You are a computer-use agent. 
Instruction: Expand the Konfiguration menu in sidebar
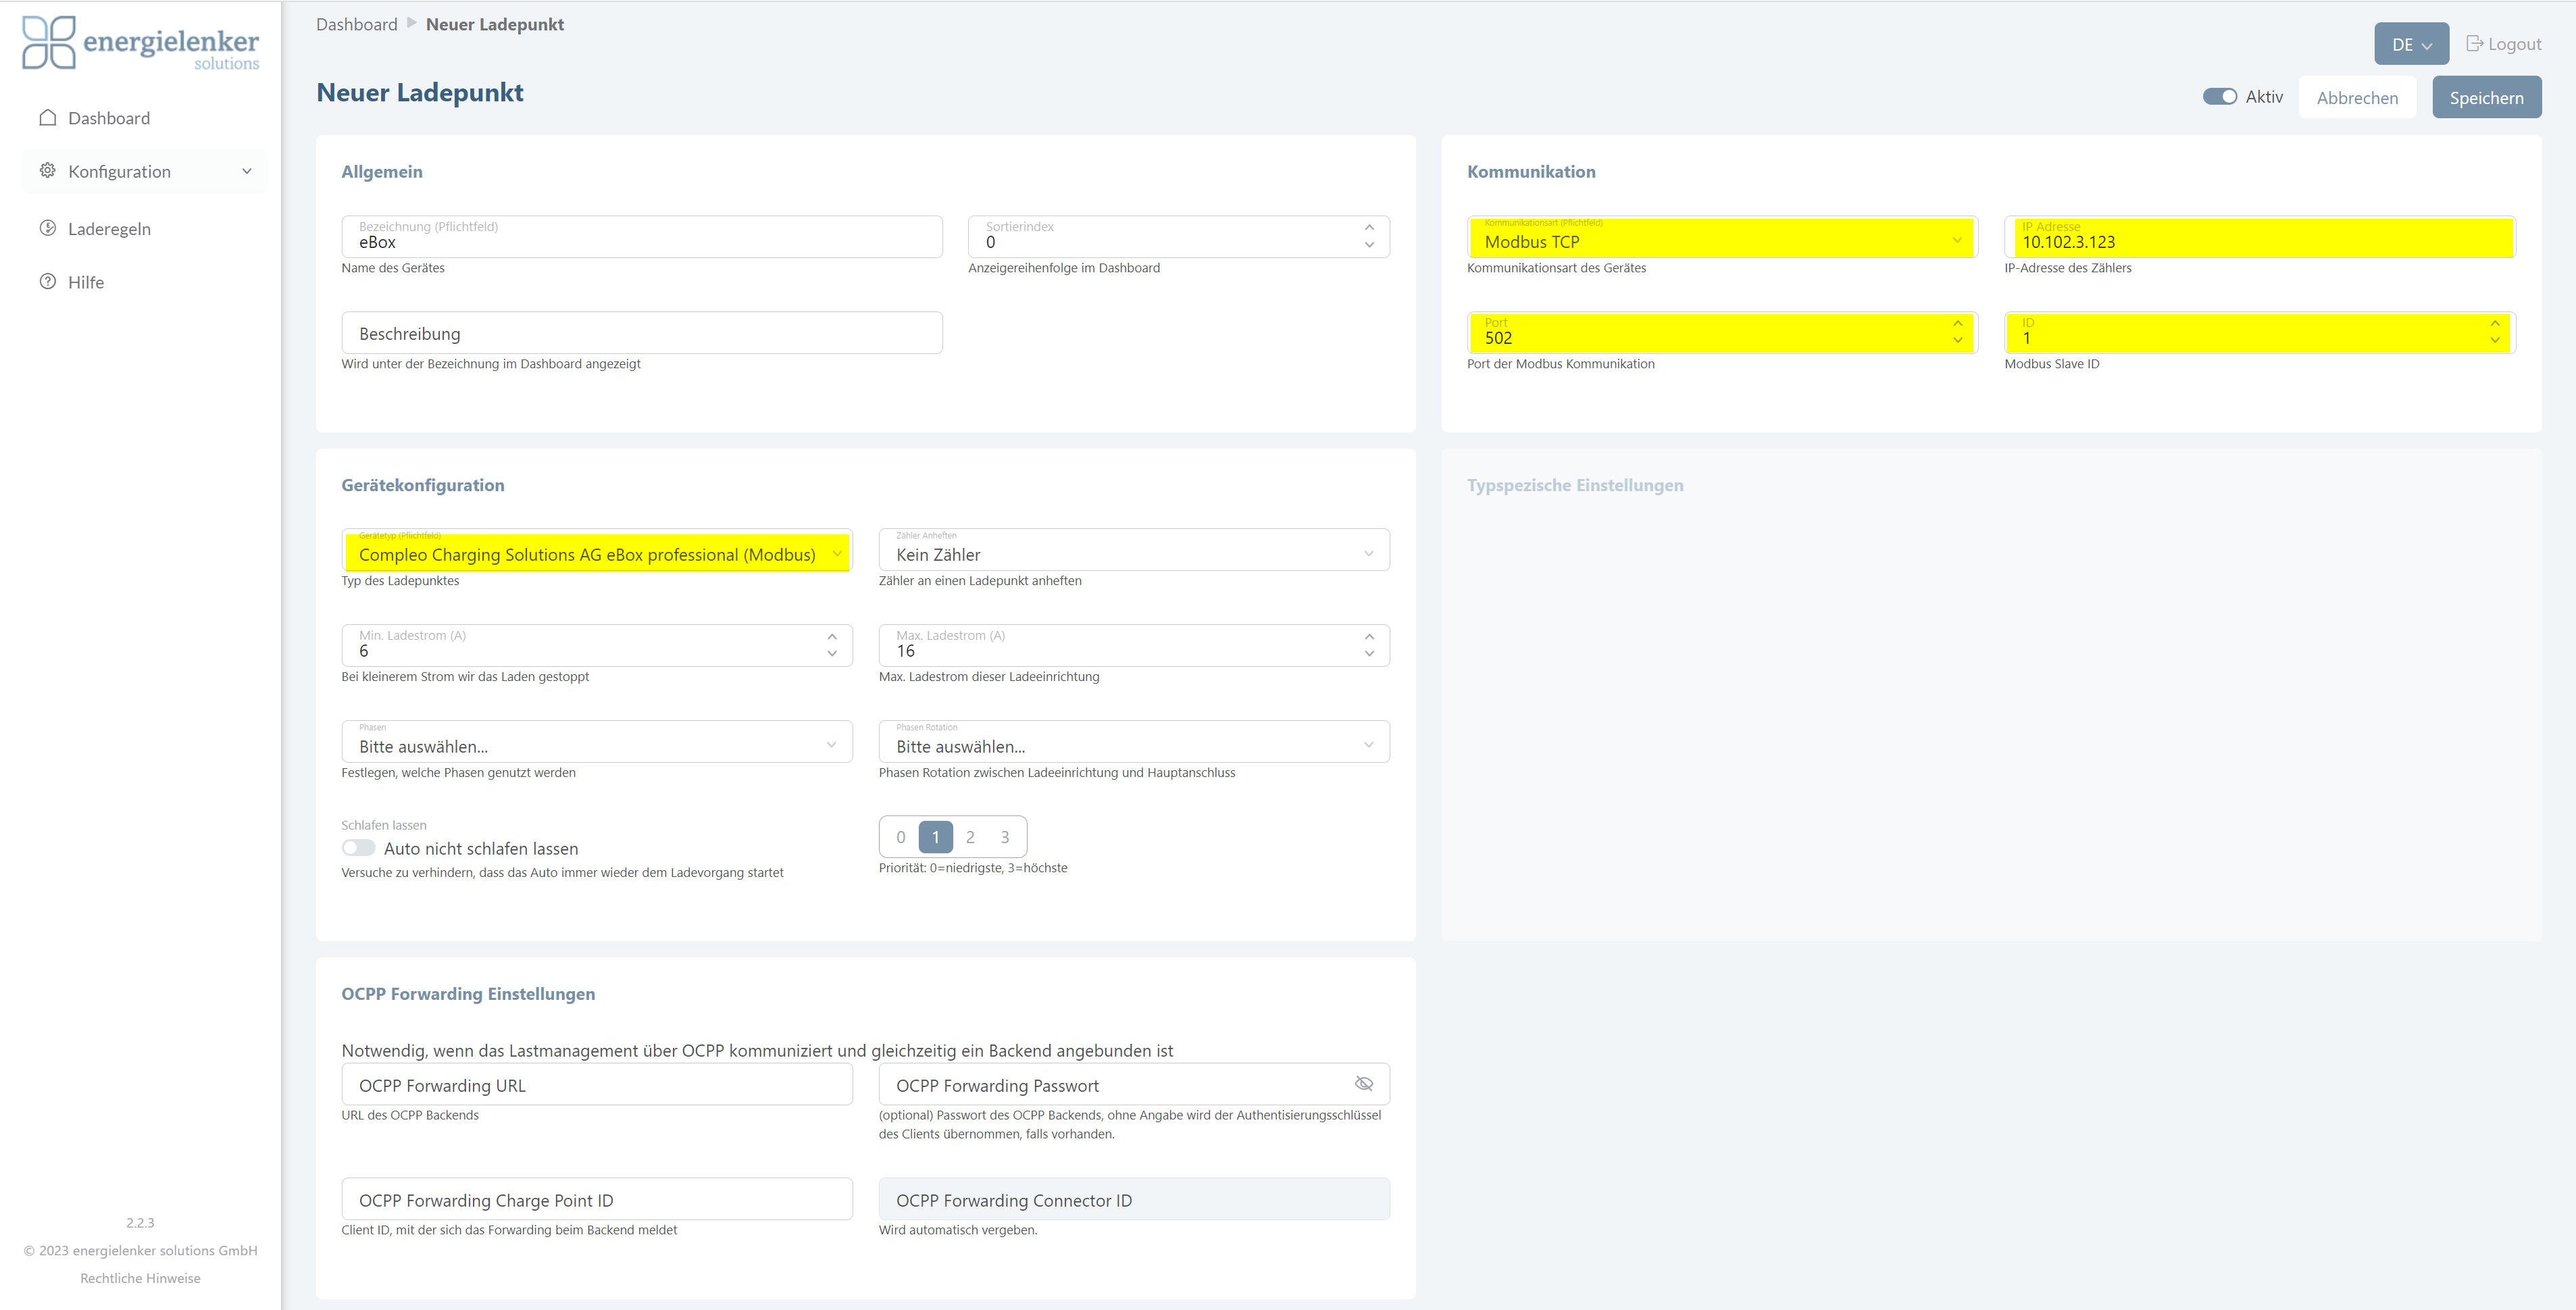pyautogui.click(x=246, y=171)
